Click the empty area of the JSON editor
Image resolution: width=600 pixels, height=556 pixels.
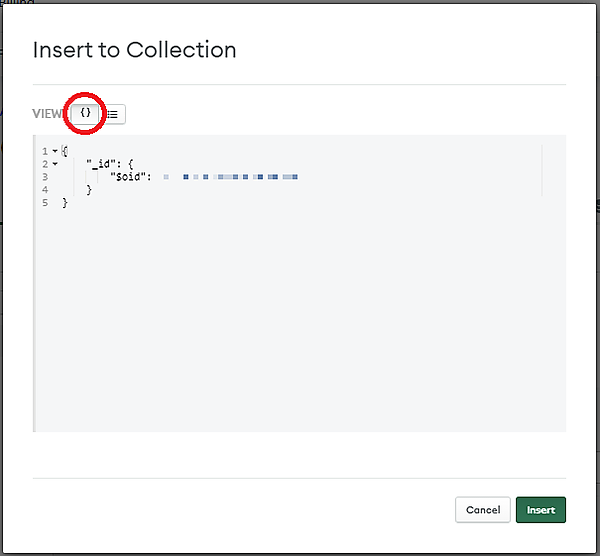300,320
